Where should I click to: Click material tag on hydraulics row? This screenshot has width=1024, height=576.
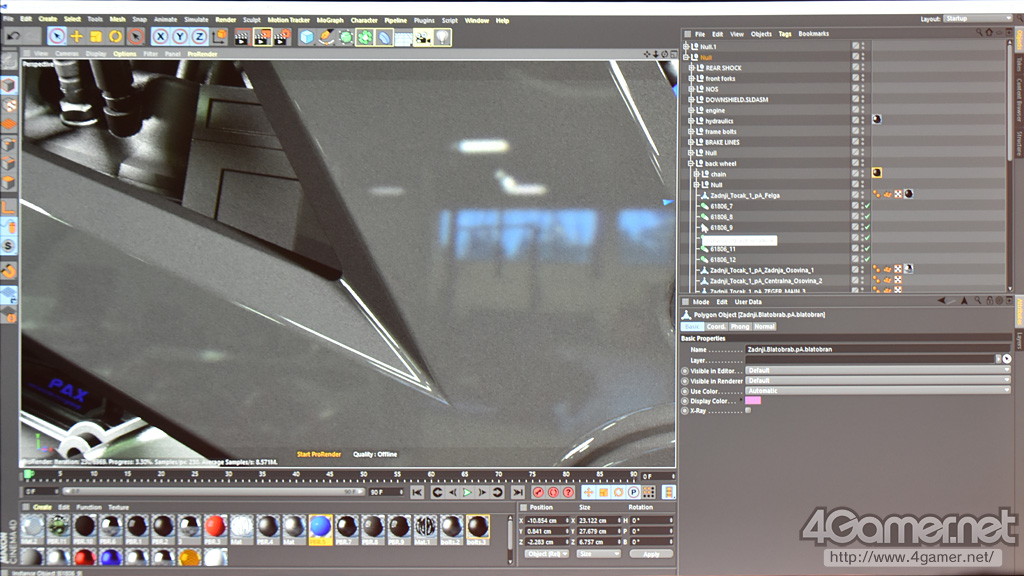(877, 120)
